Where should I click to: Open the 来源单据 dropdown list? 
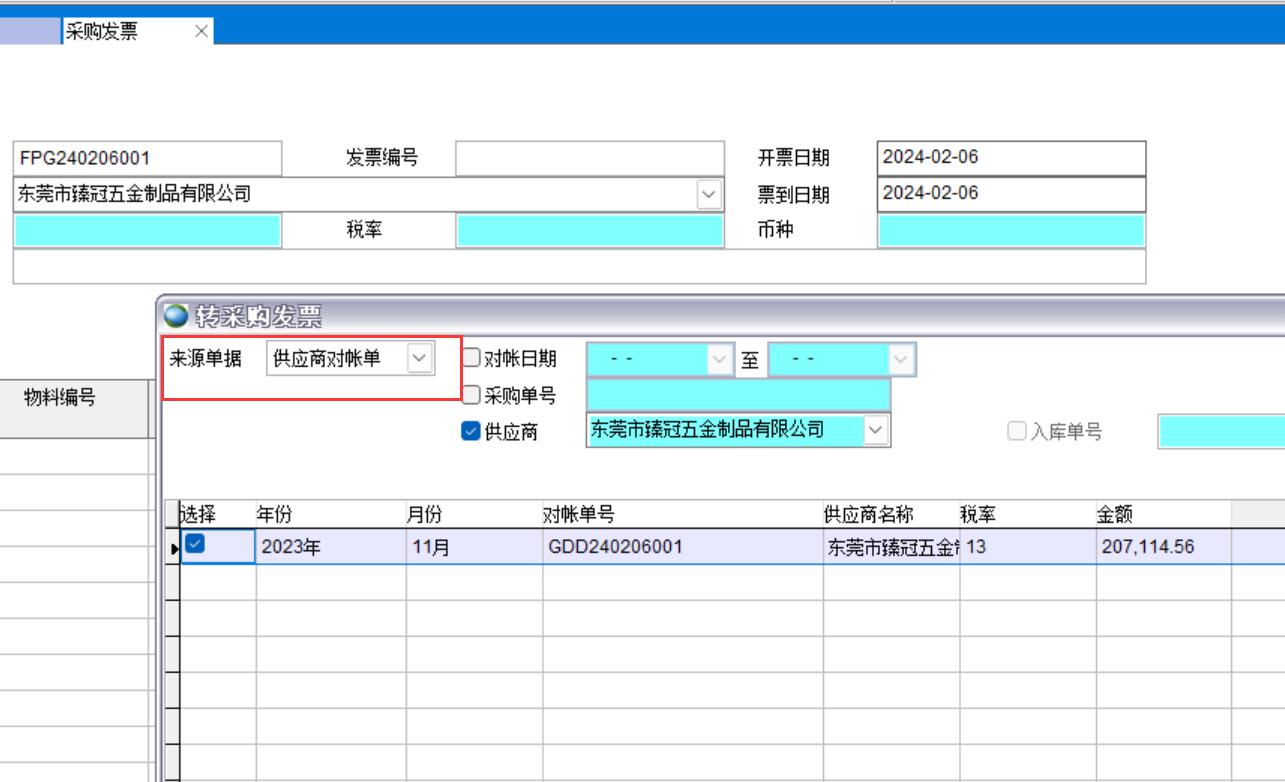[x=420, y=358]
